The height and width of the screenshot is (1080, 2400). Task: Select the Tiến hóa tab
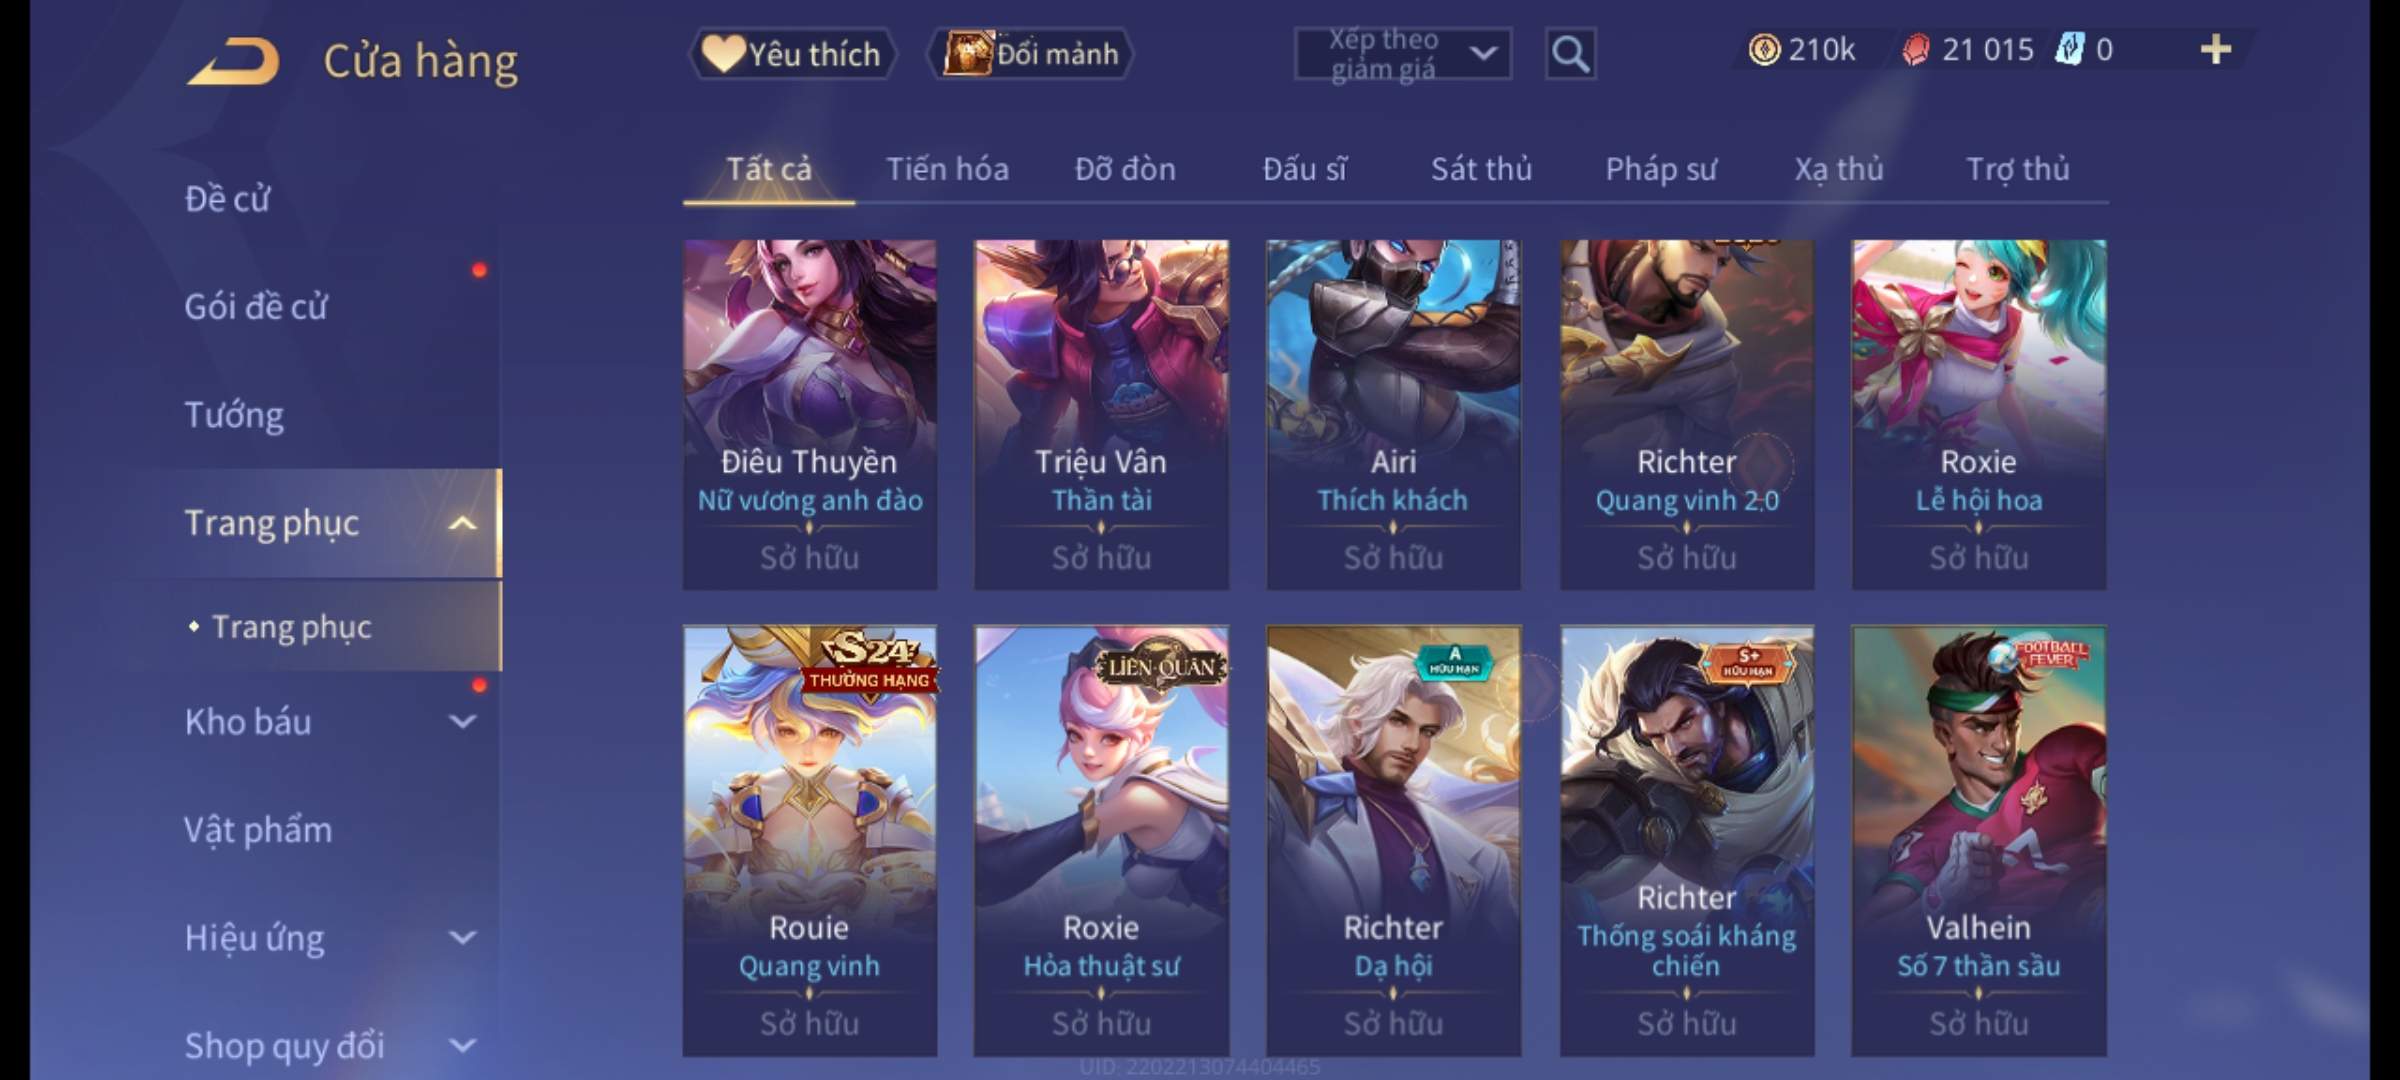coord(947,169)
